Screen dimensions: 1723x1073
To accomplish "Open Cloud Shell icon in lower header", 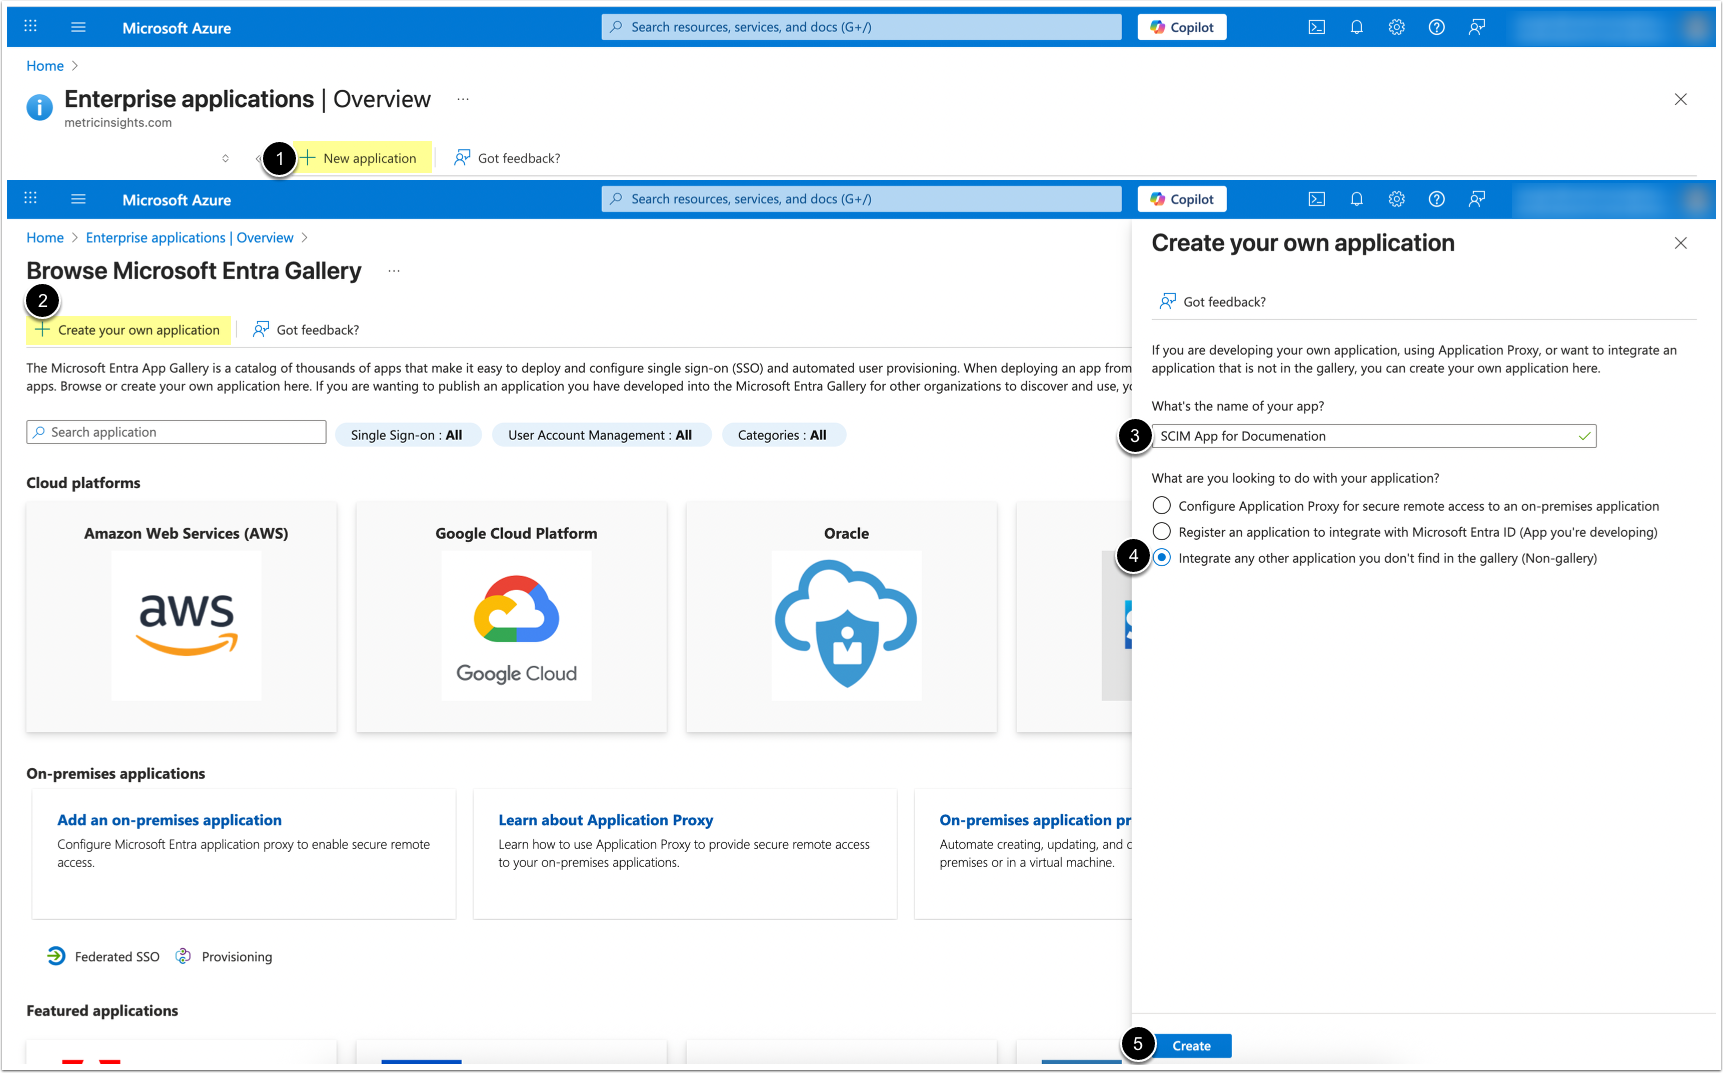I will point(1317,199).
